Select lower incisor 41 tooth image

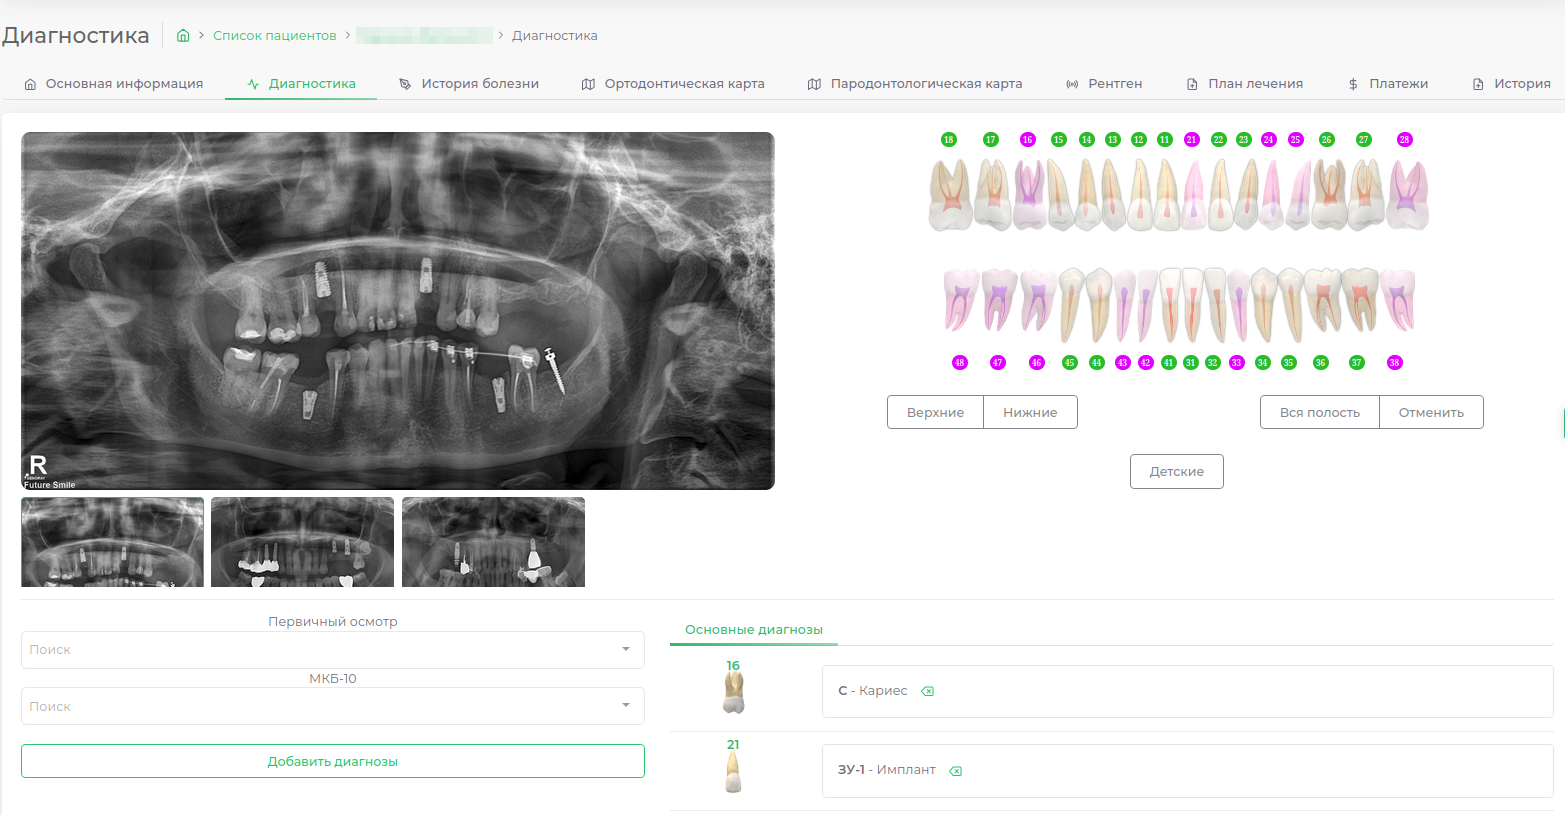1170,305
